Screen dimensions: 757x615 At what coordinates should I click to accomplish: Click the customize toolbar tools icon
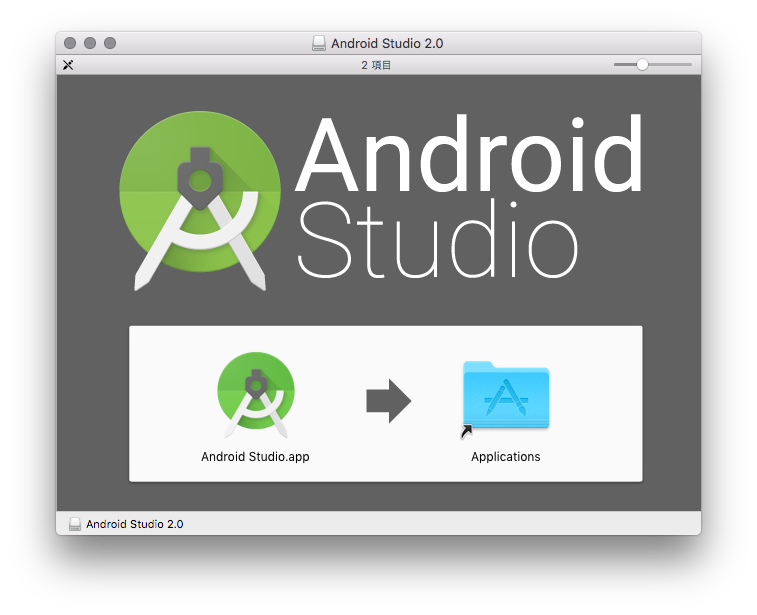(68, 65)
